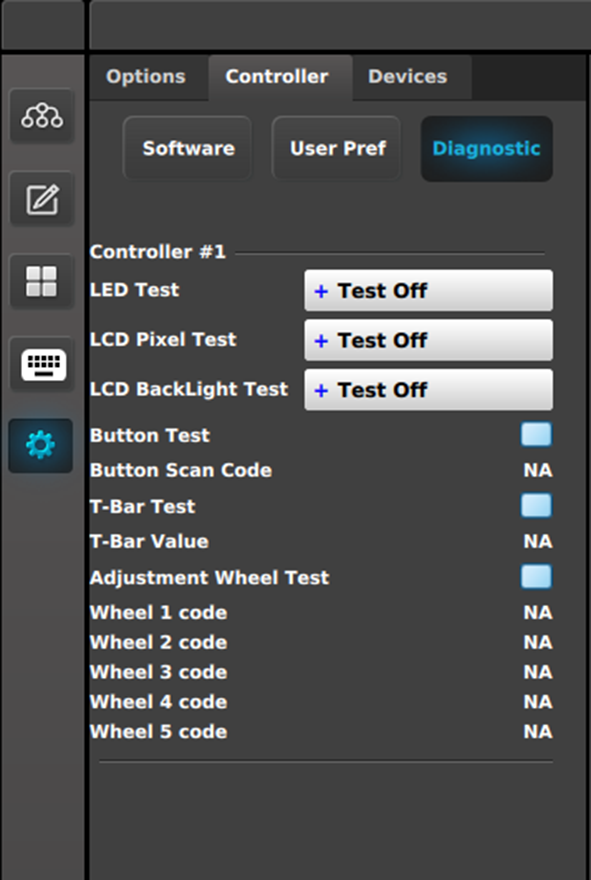Click the settings gear sidebar icon
Screen dimensions: 591x880
click(40, 446)
